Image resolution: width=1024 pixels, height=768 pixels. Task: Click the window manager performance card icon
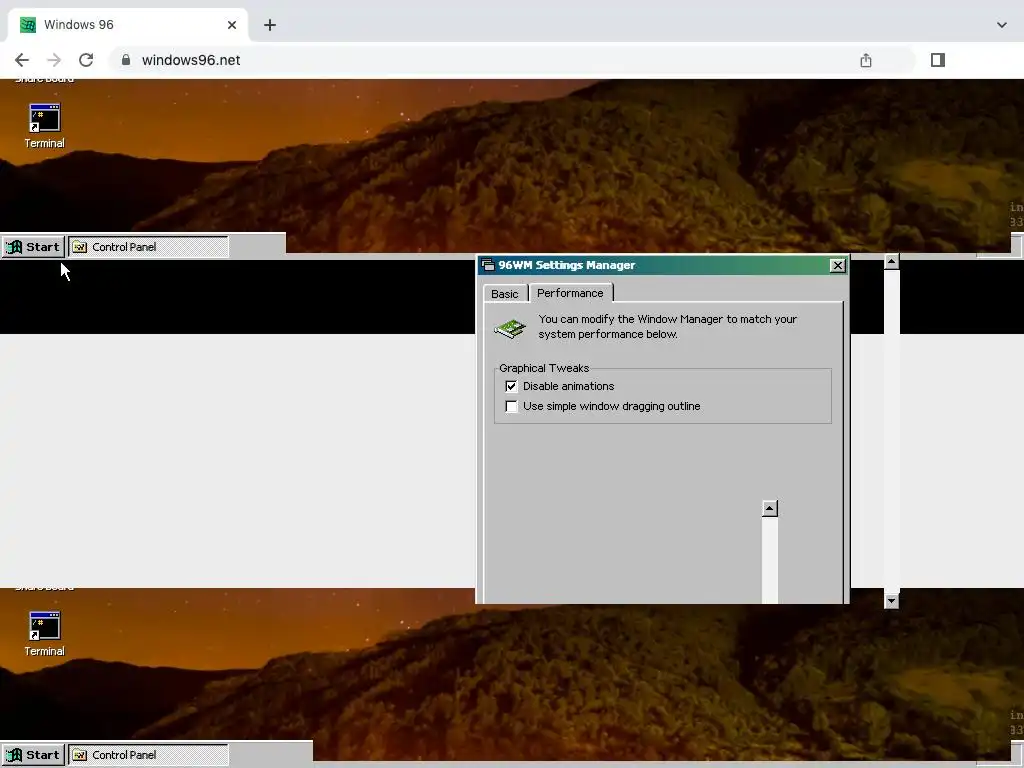(x=510, y=327)
